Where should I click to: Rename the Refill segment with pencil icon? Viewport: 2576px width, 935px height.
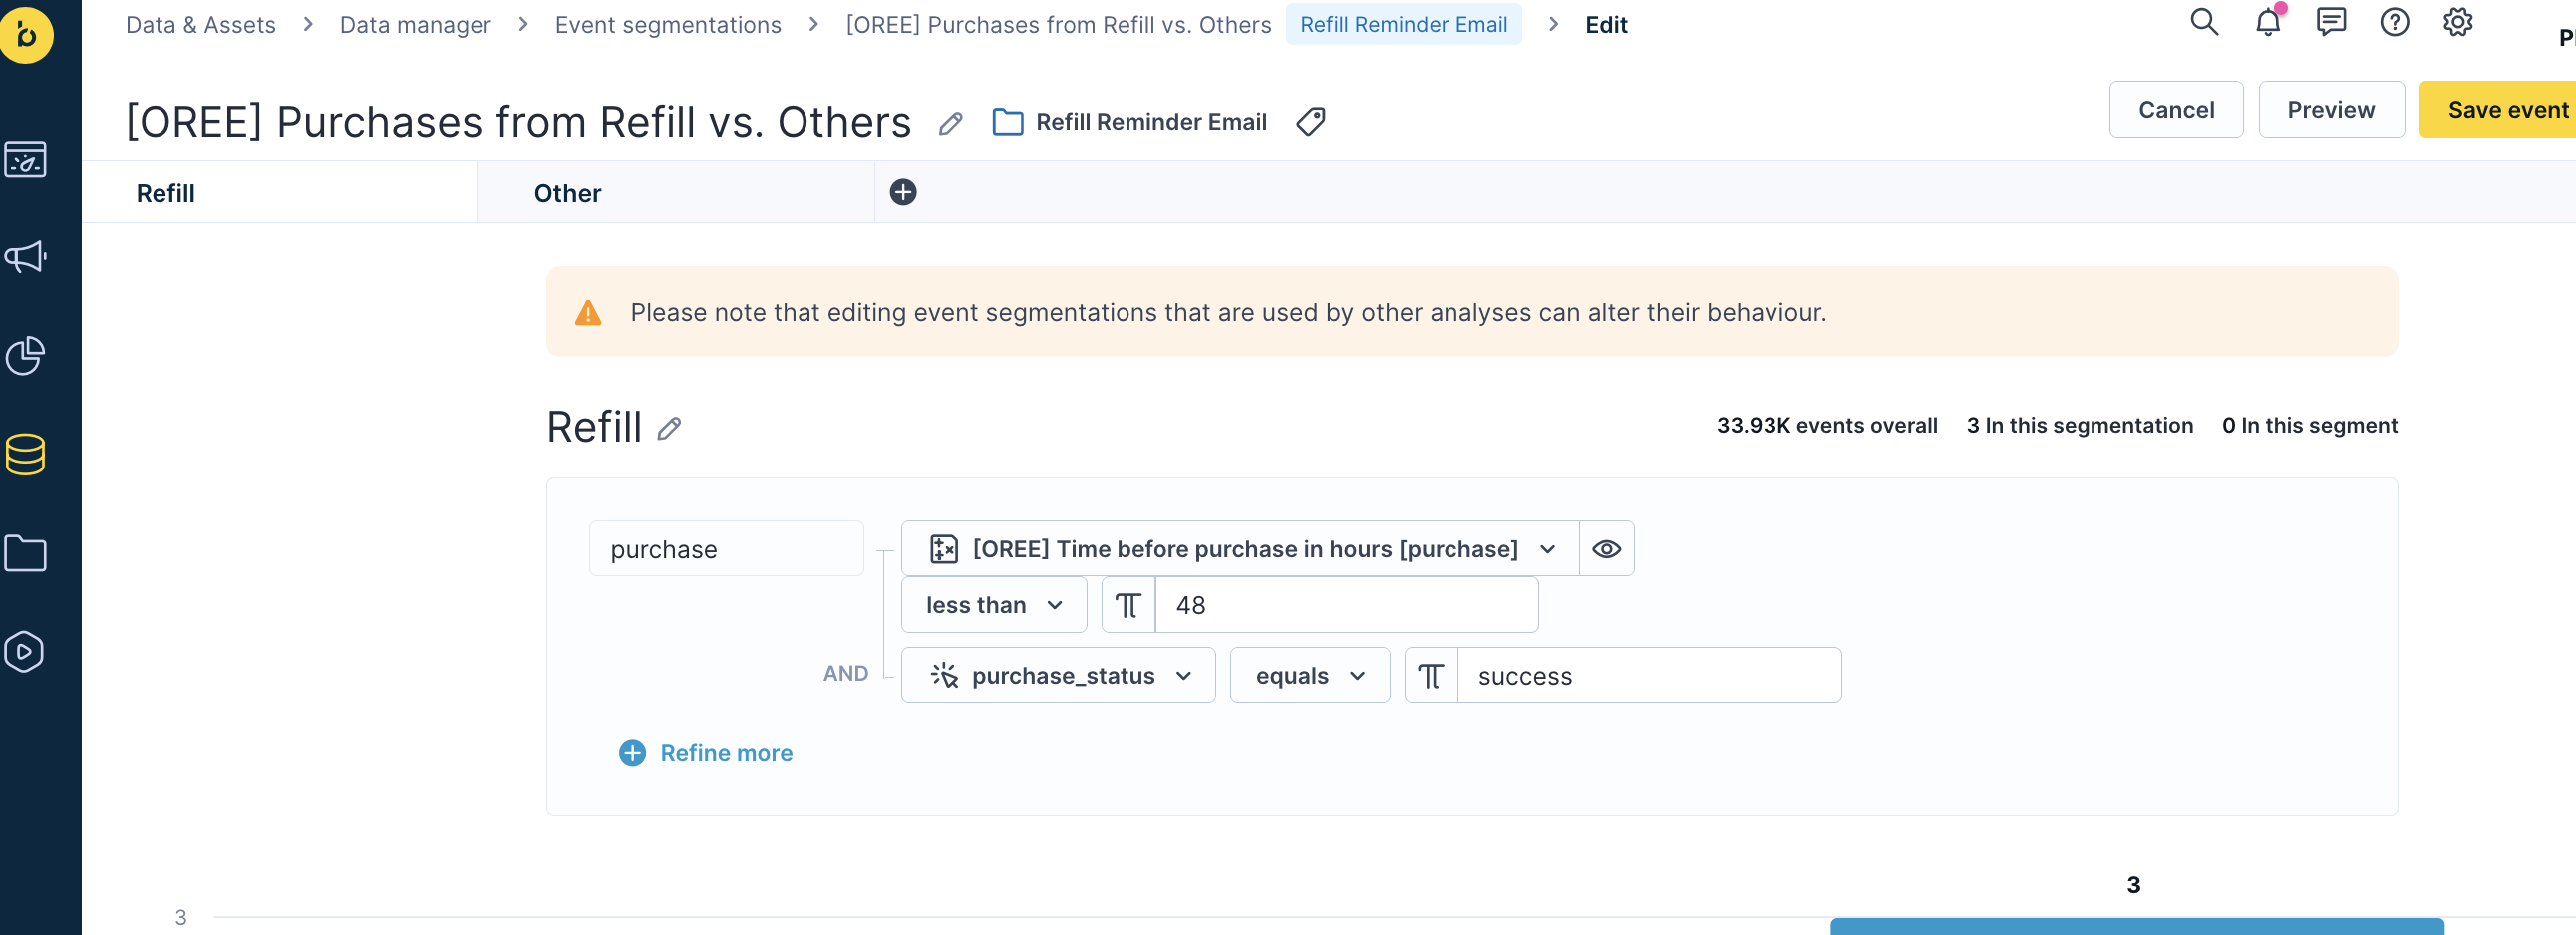[669, 428]
